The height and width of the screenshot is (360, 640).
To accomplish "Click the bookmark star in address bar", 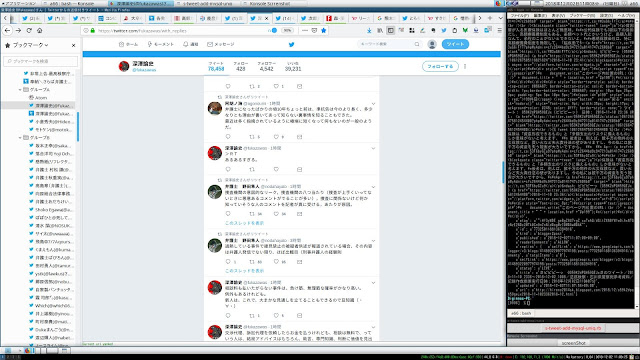I will pos(324,30).
